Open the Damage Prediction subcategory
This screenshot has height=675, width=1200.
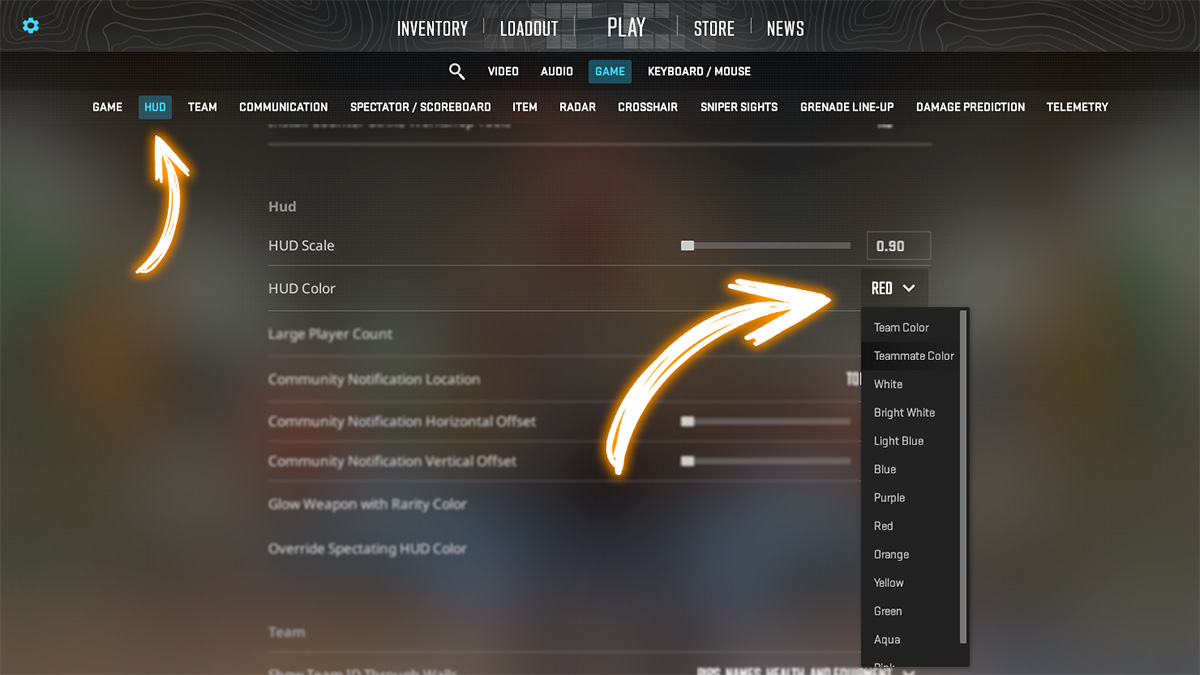click(x=970, y=107)
